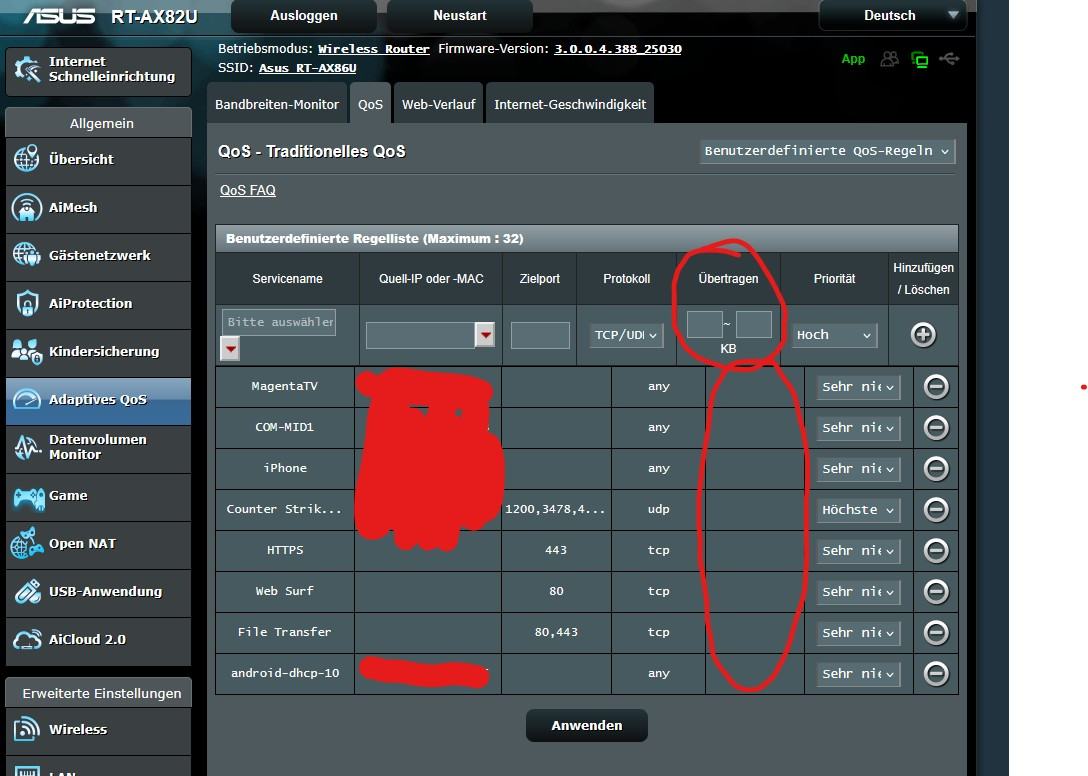
Task: Open the TCP/UDP protocol dropdown
Action: pos(626,335)
